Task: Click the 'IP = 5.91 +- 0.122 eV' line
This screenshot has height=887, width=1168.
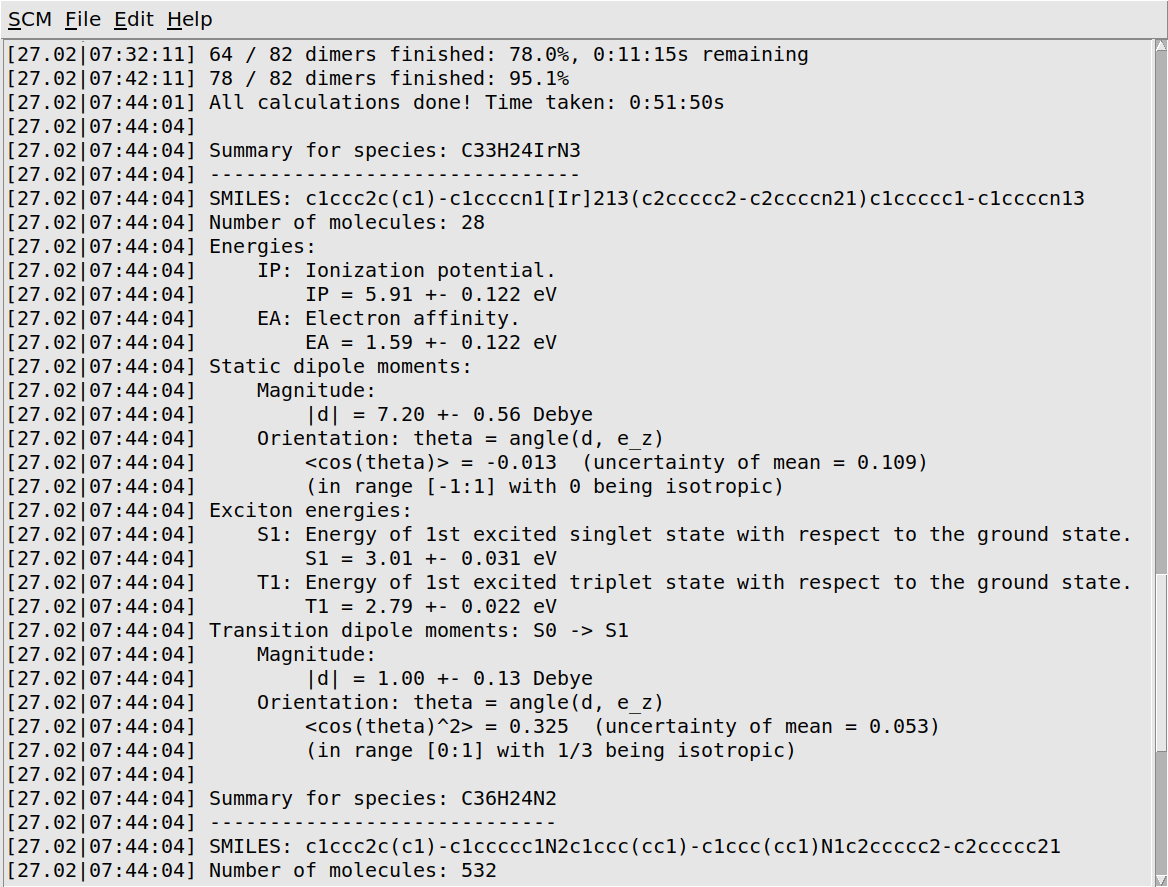Action: pyautogui.click(x=430, y=294)
